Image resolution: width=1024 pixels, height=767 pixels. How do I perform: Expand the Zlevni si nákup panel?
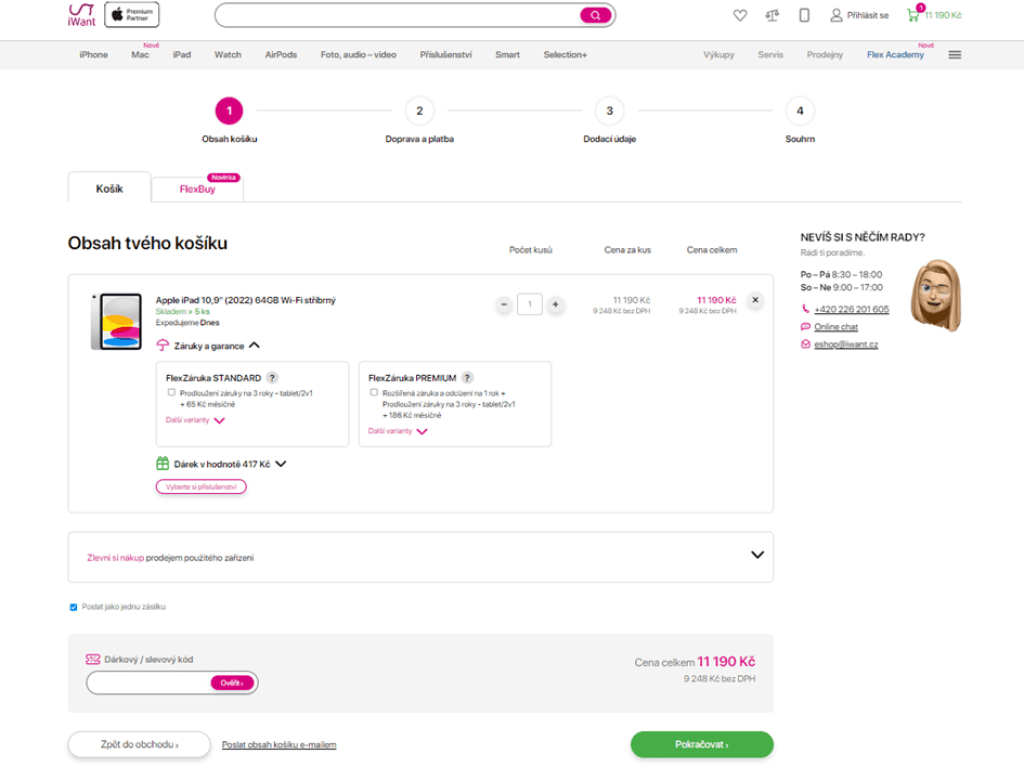point(757,555)
